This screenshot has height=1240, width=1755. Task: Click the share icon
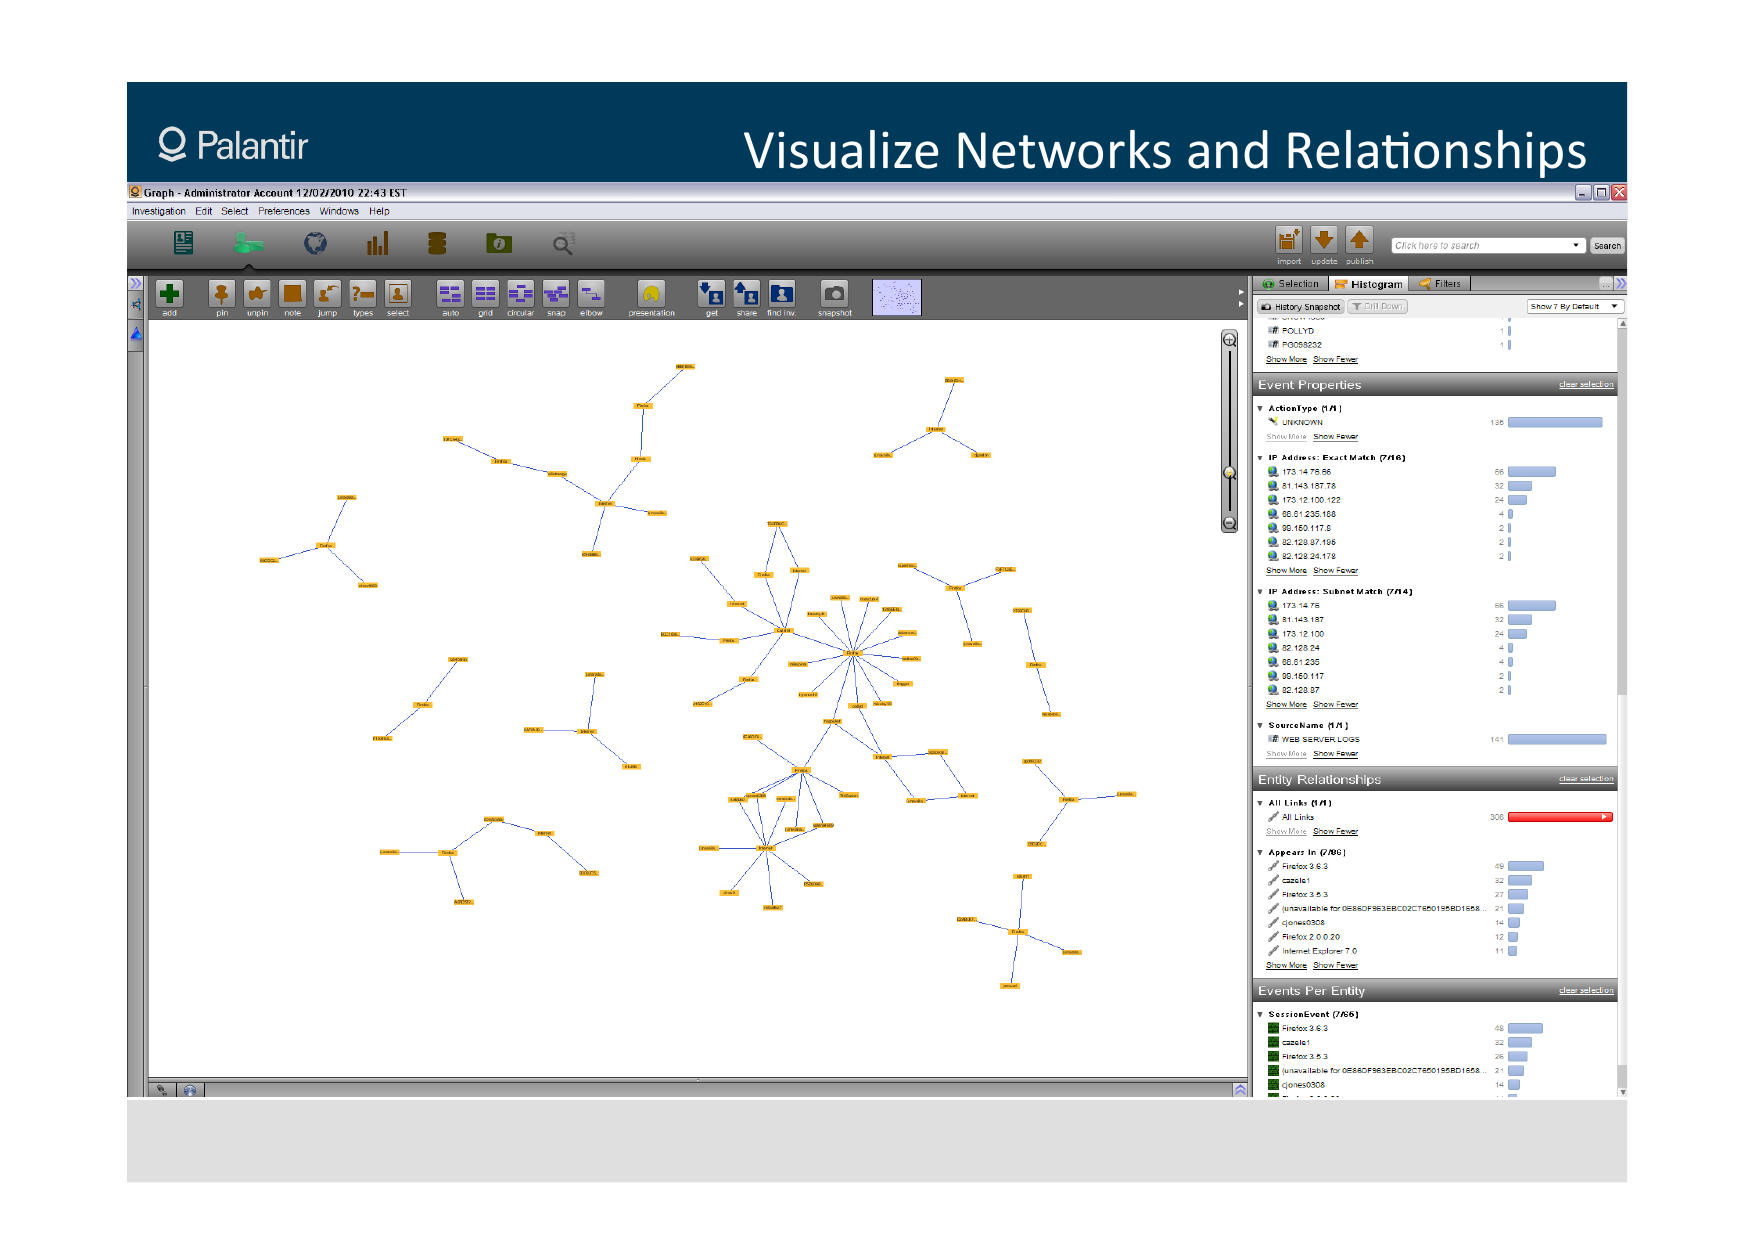(746, 293)
